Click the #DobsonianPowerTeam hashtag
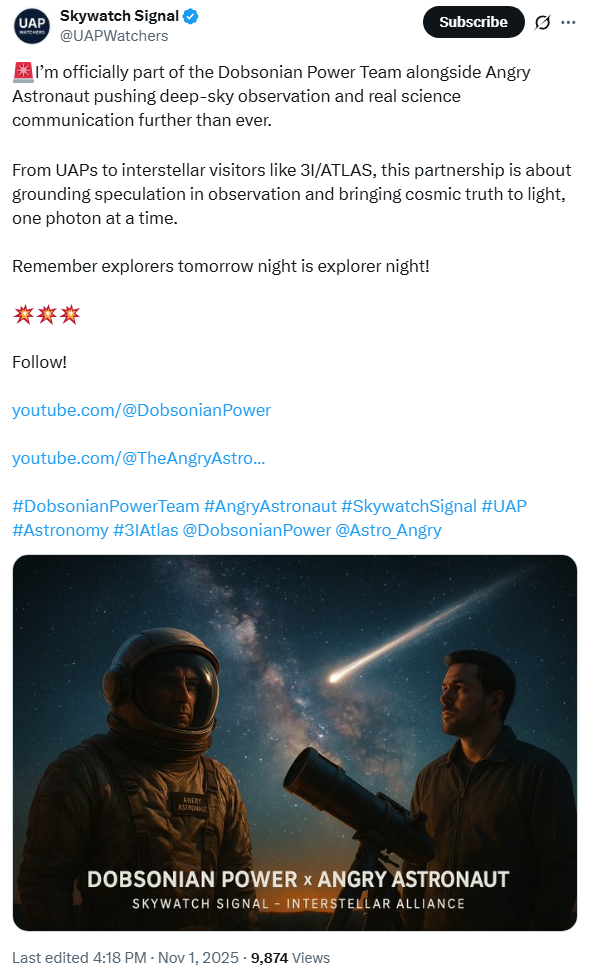 [106, 506]
